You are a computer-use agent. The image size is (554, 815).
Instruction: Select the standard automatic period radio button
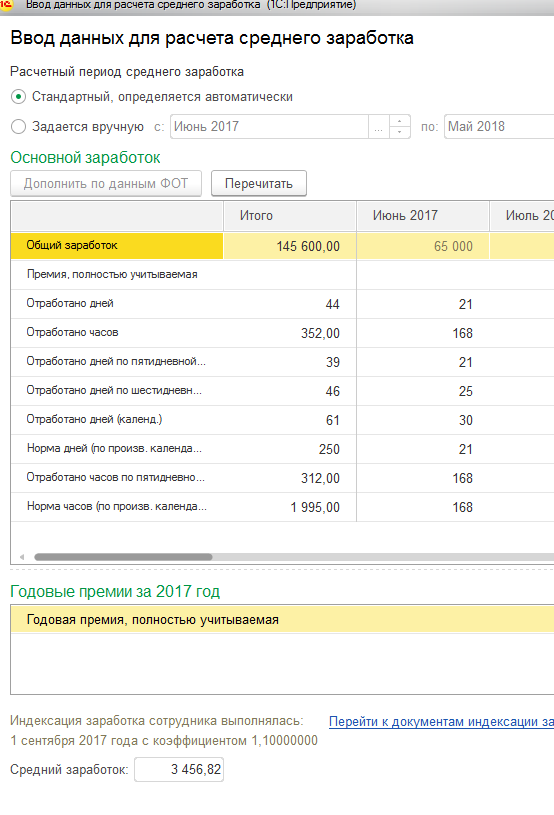click(18, 97)
